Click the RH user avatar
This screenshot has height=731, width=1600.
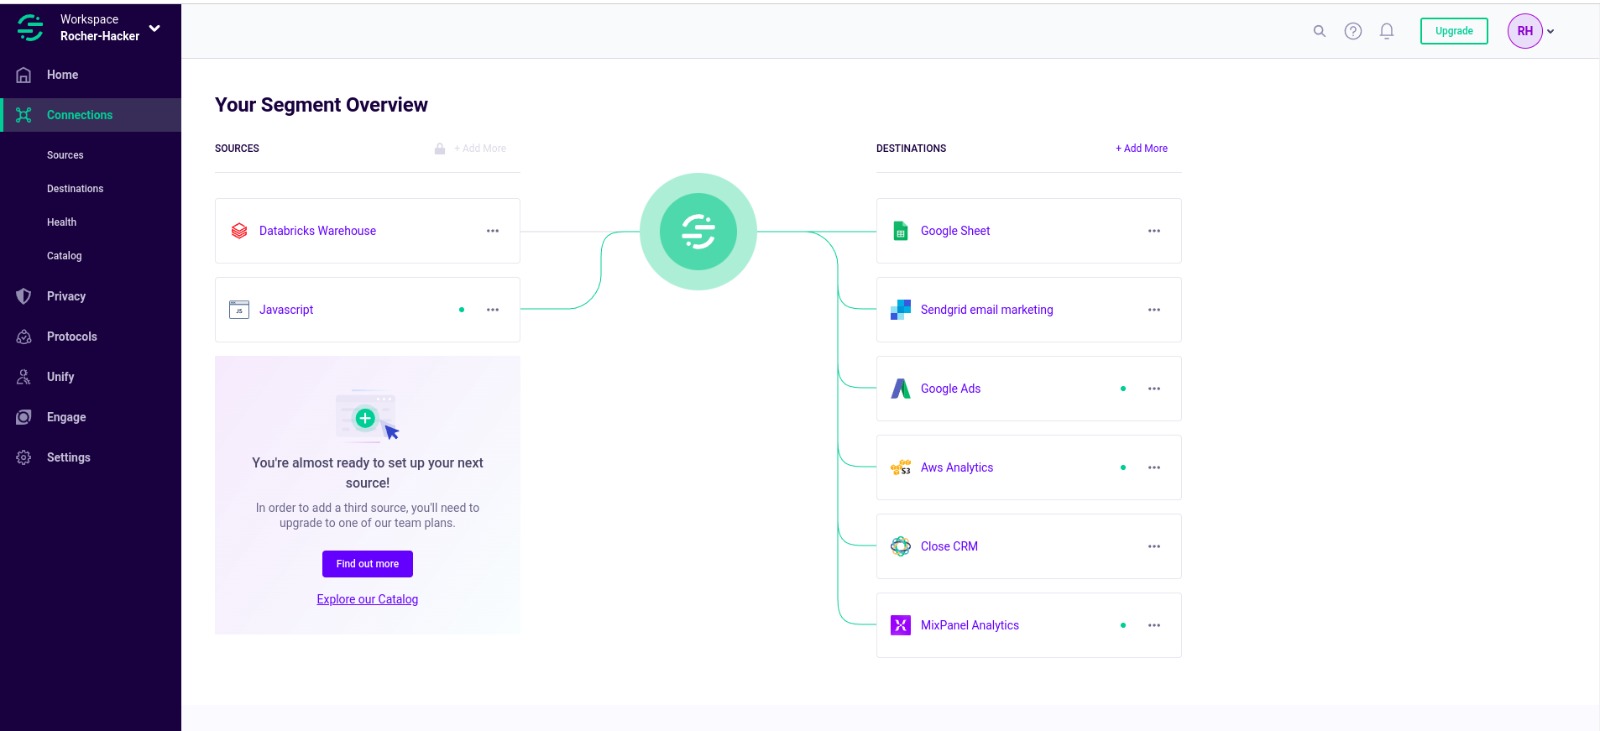(1525, 31)
